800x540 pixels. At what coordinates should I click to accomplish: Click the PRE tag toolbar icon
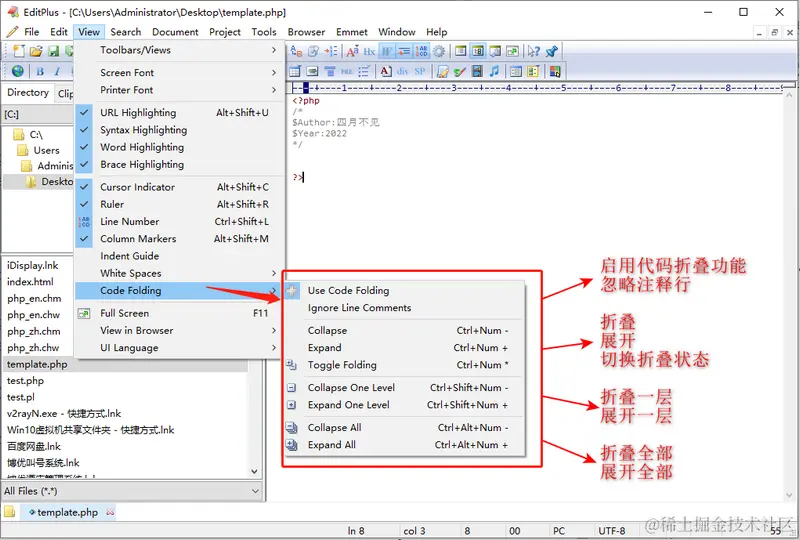(347, 71)
